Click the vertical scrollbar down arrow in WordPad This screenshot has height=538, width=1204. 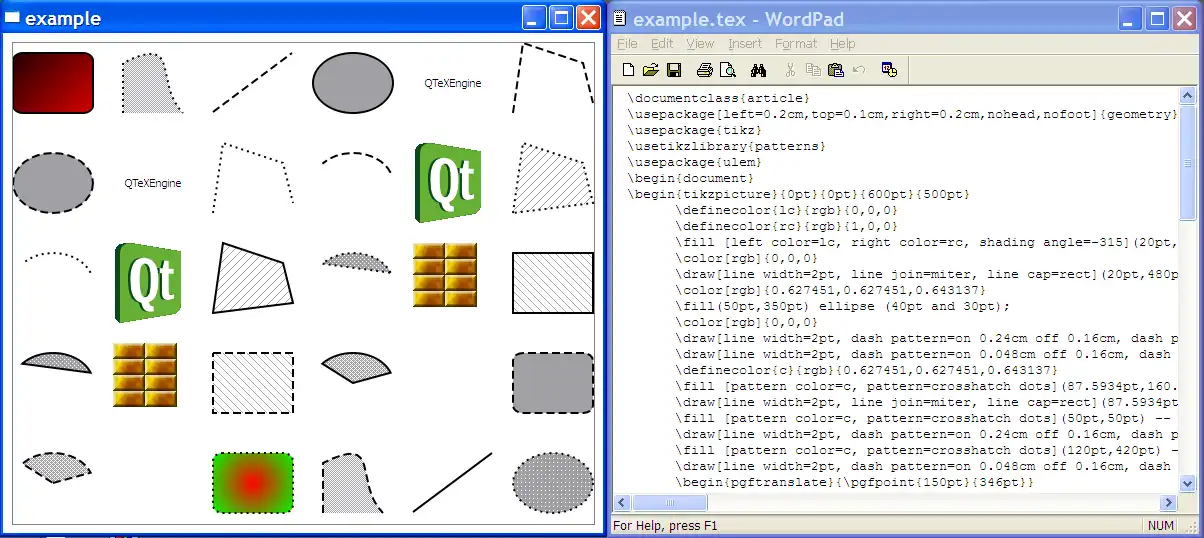1188,483
